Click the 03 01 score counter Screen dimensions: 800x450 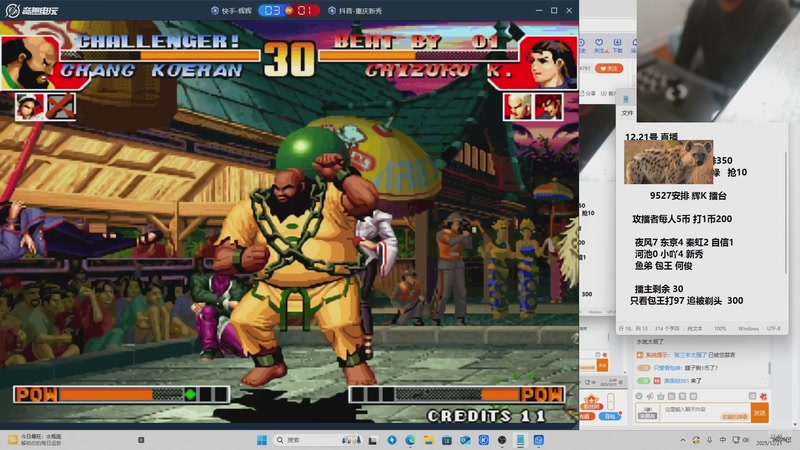point(289,10)
